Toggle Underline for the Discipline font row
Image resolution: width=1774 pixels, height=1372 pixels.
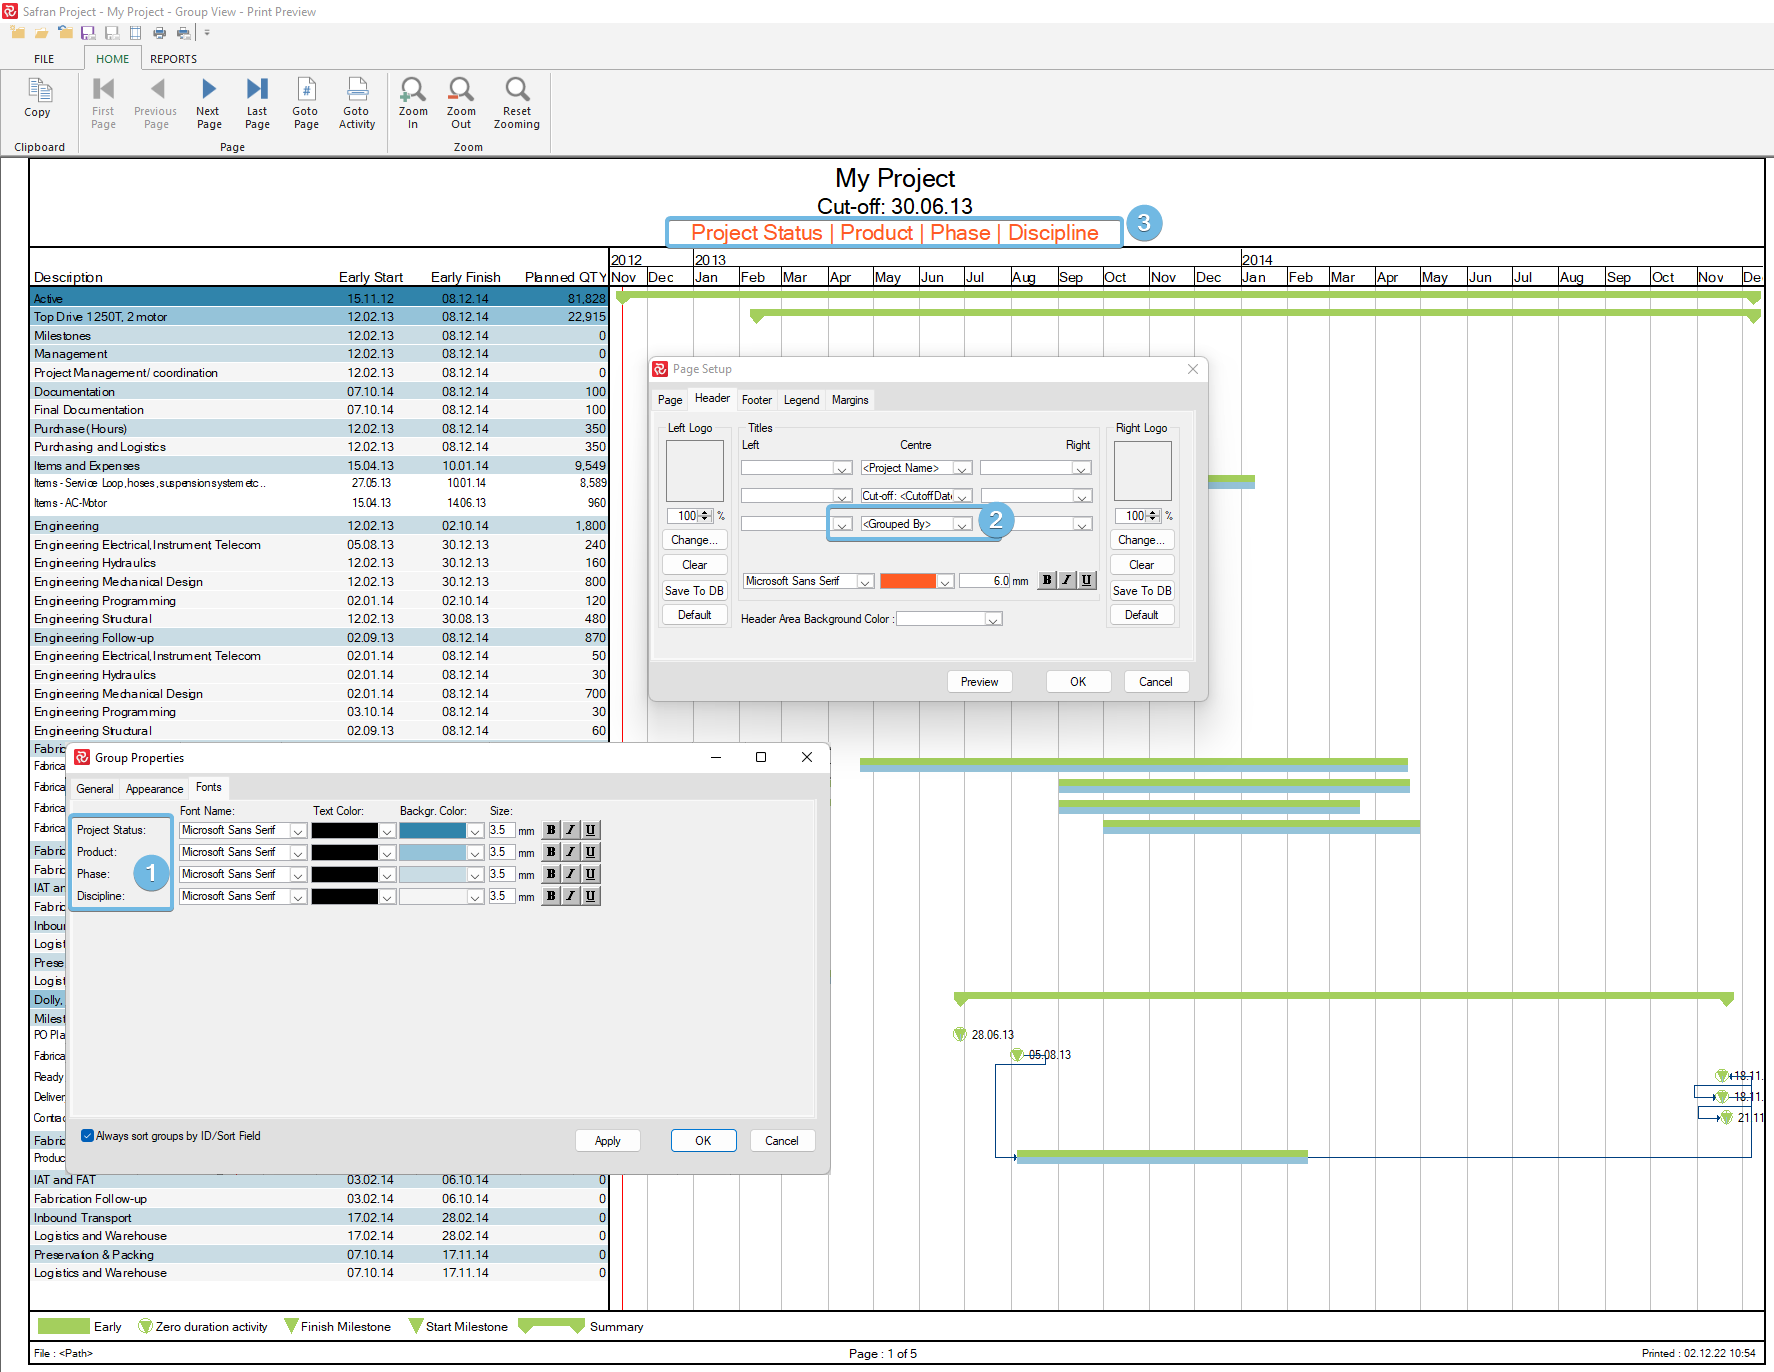coord(591,896)
